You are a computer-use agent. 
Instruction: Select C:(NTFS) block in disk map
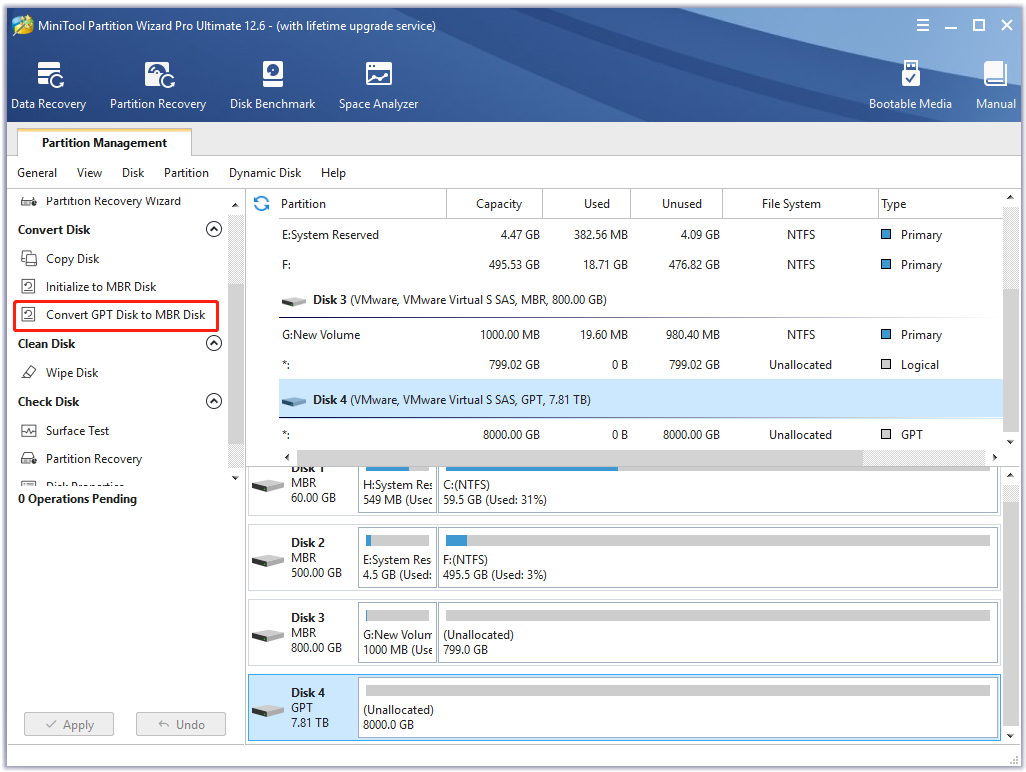pyautogui.click(x=718, y=489)
